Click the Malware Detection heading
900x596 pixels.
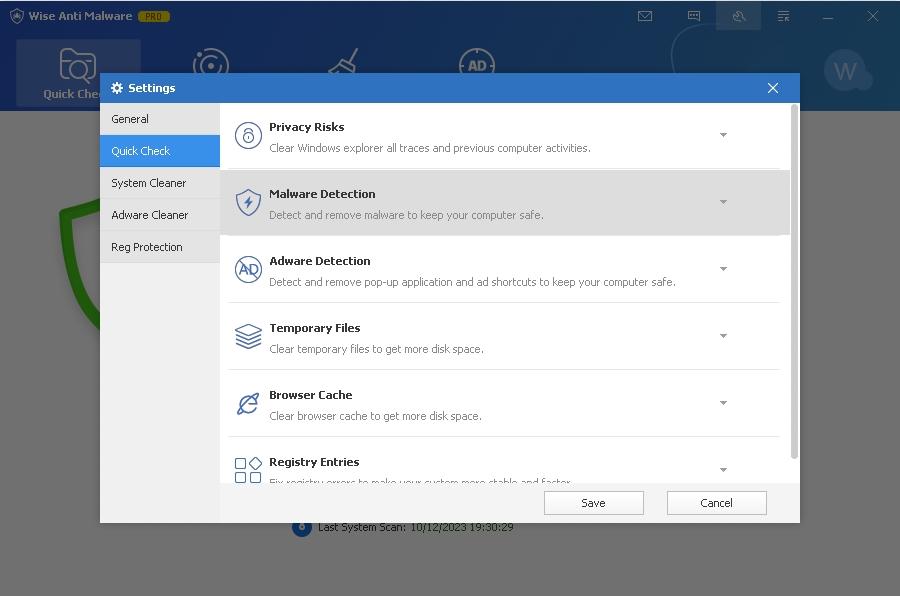(322, 194)
